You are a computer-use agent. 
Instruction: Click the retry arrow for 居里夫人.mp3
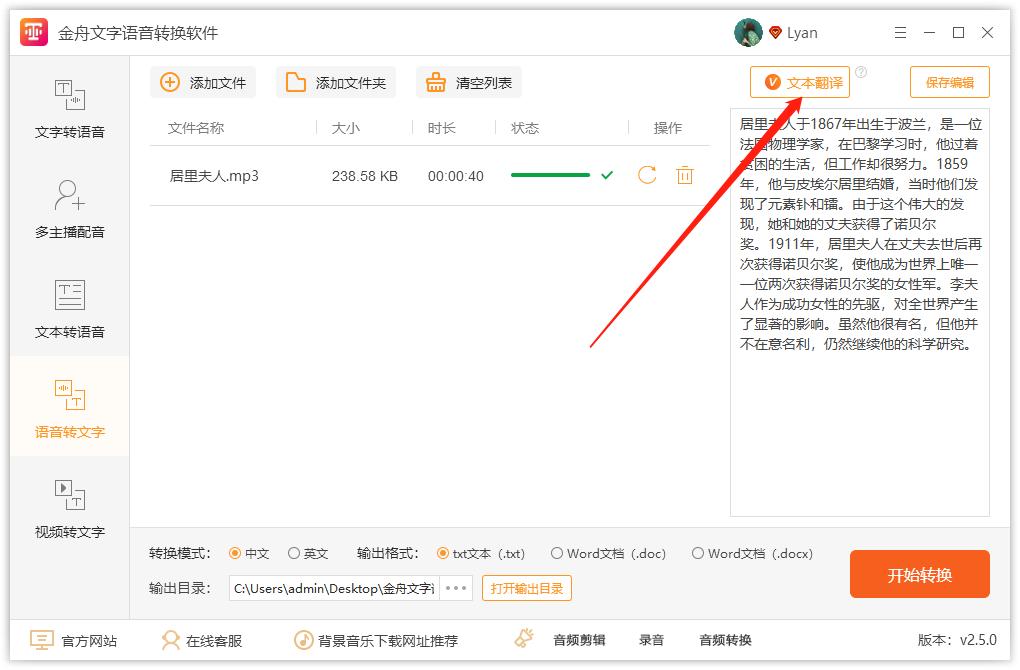[646, 174]
